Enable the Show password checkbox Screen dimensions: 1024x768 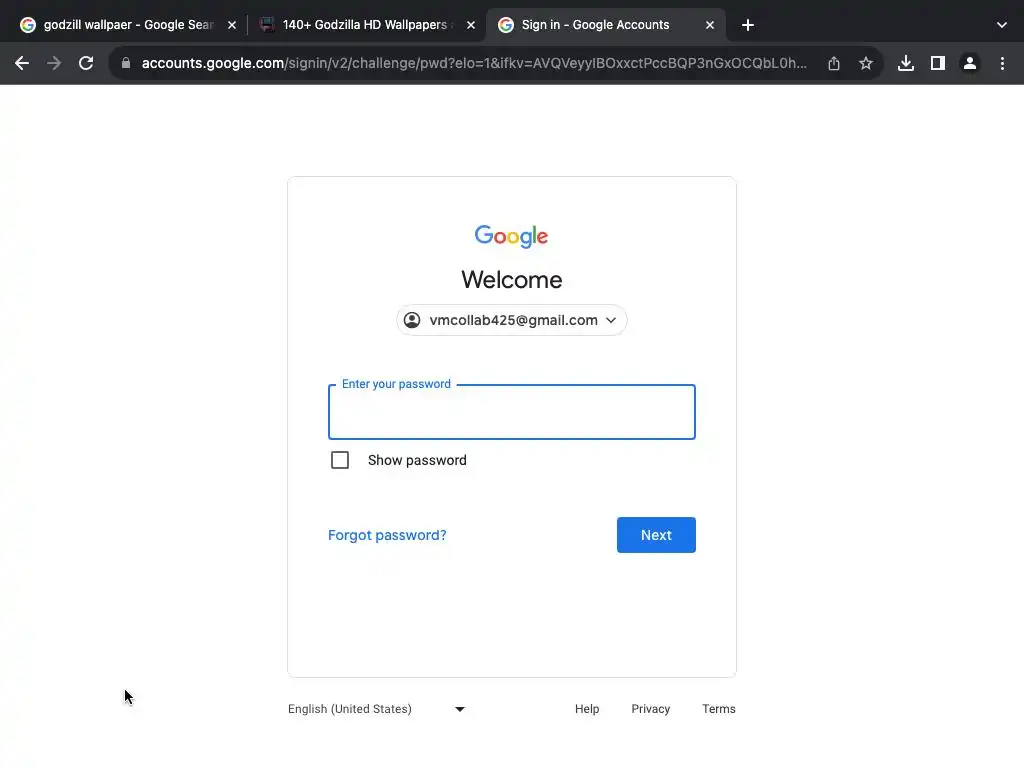click(x=340, y=460)
